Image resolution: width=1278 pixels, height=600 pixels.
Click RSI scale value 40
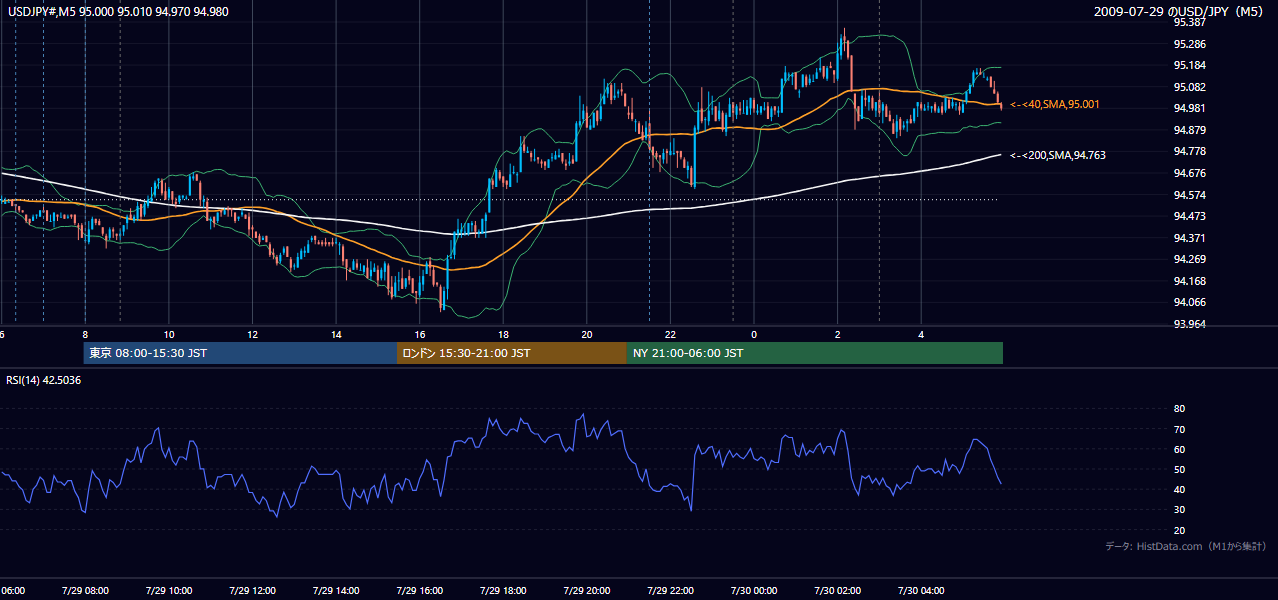[1179, 490]
